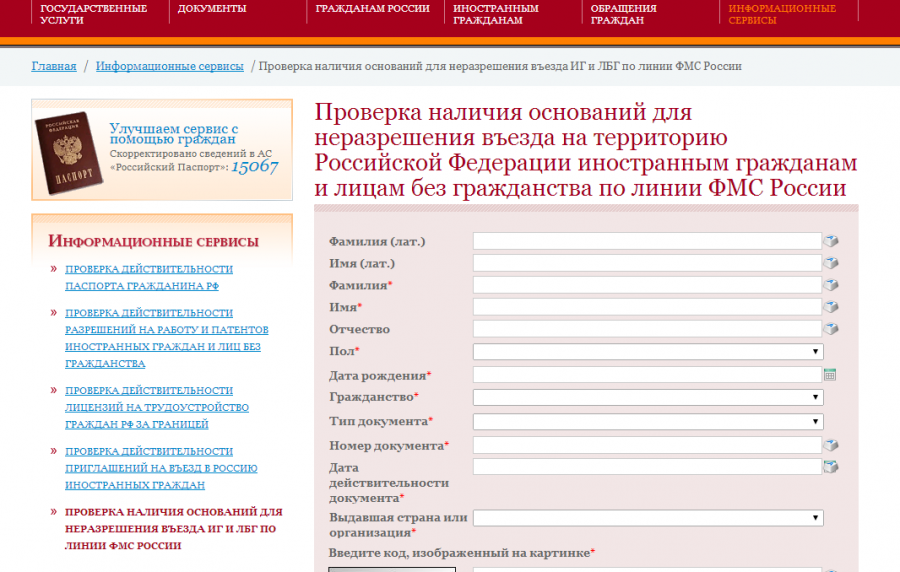The image size is (900, 572).
Task: Expand the Тип документа dropdown
Action: coord(648,422)
